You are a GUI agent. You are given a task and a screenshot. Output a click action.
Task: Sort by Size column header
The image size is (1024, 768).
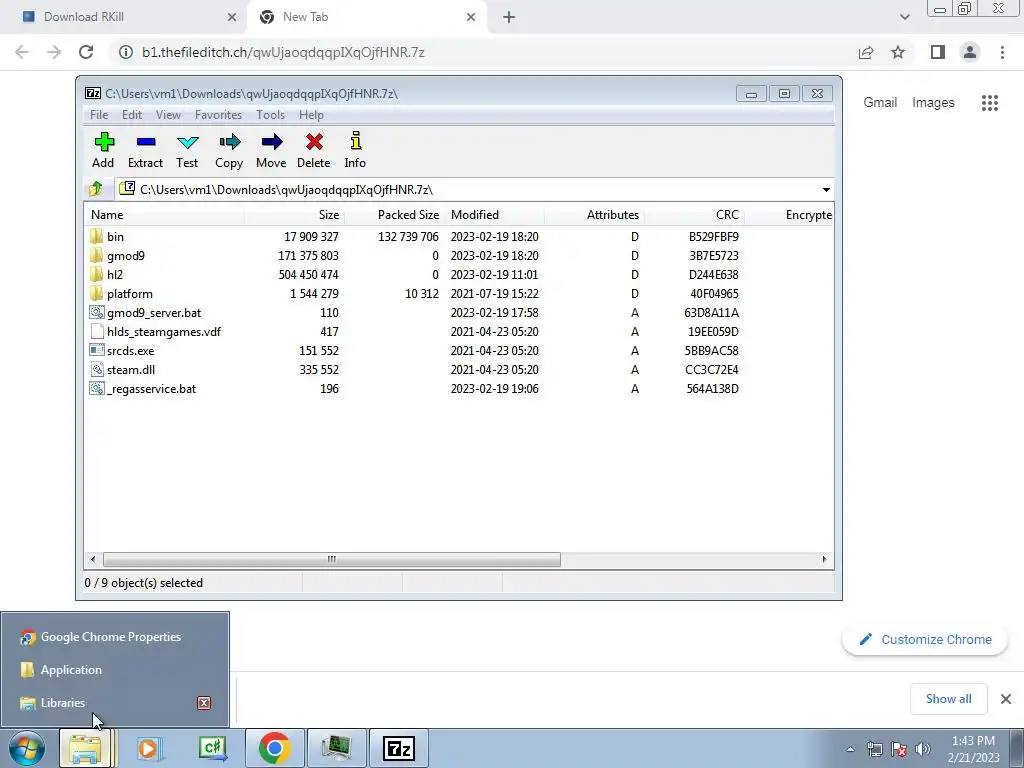click(x=295, y=214)
